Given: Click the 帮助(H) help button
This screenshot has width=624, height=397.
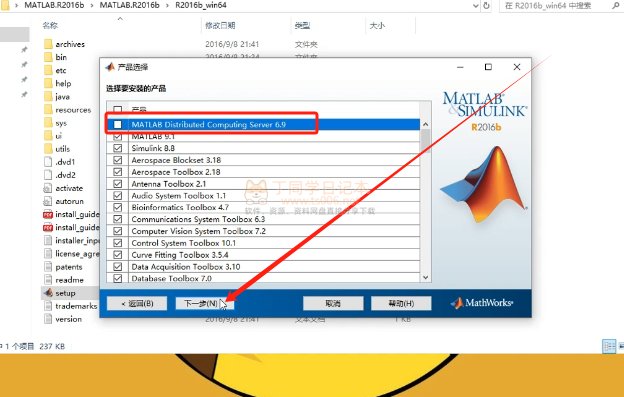Looking at the screenshot, I should point(401,304).
